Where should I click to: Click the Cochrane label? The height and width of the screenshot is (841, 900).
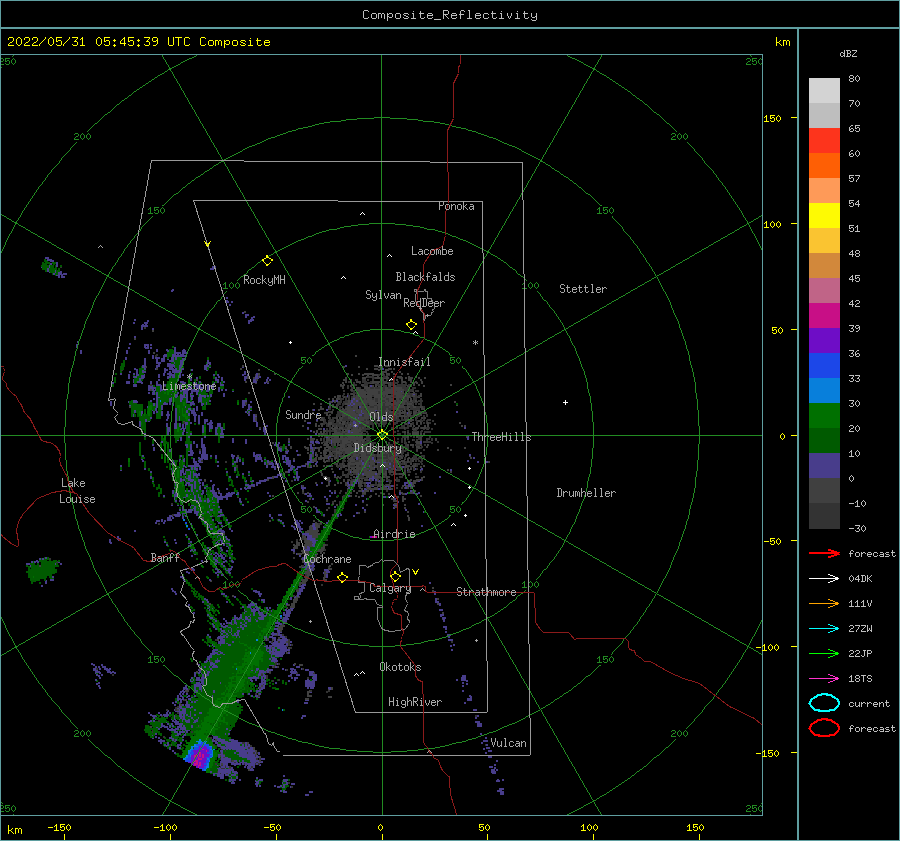pos(327,559)
